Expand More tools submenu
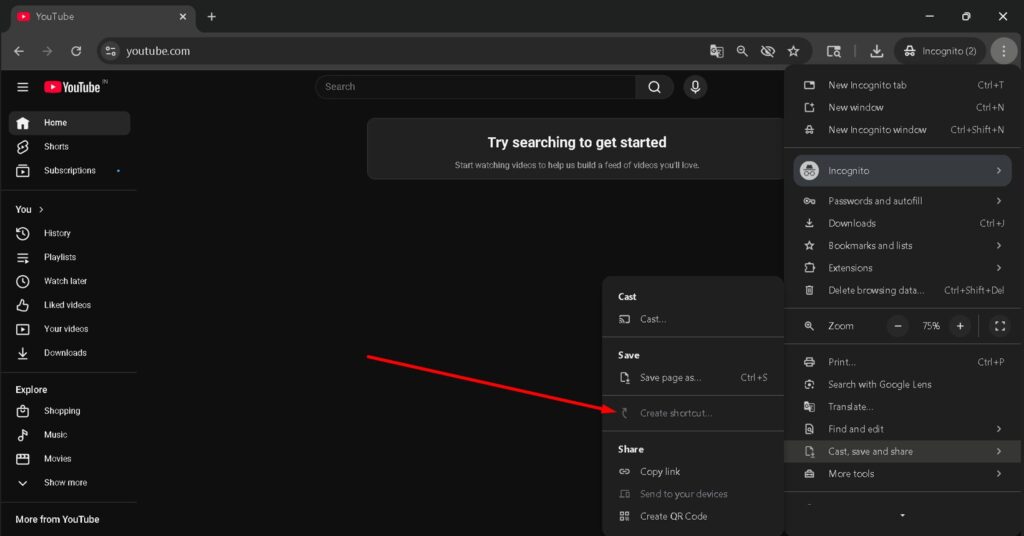The image size is (1024, 536). pos(903,473)
